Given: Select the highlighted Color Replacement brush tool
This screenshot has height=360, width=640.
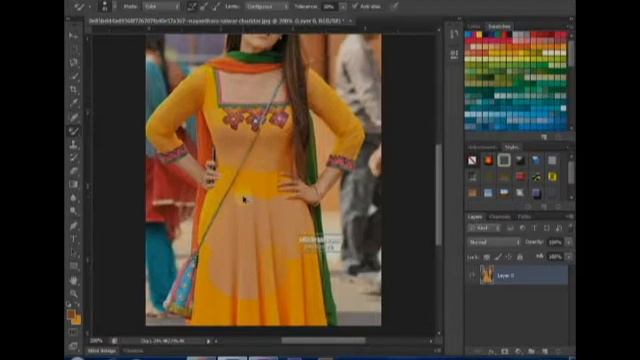Looking at the screenshot, I should point(73,131).
